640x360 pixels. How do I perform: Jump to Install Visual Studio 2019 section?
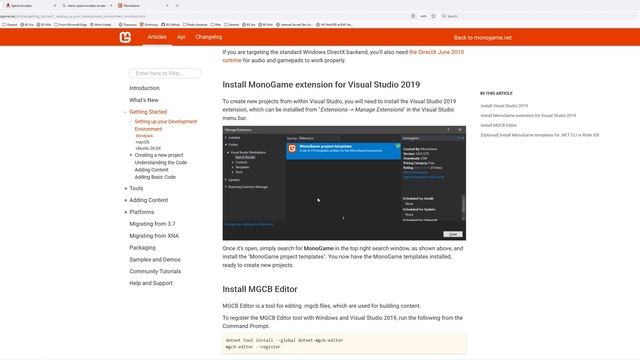pos(504,106)
